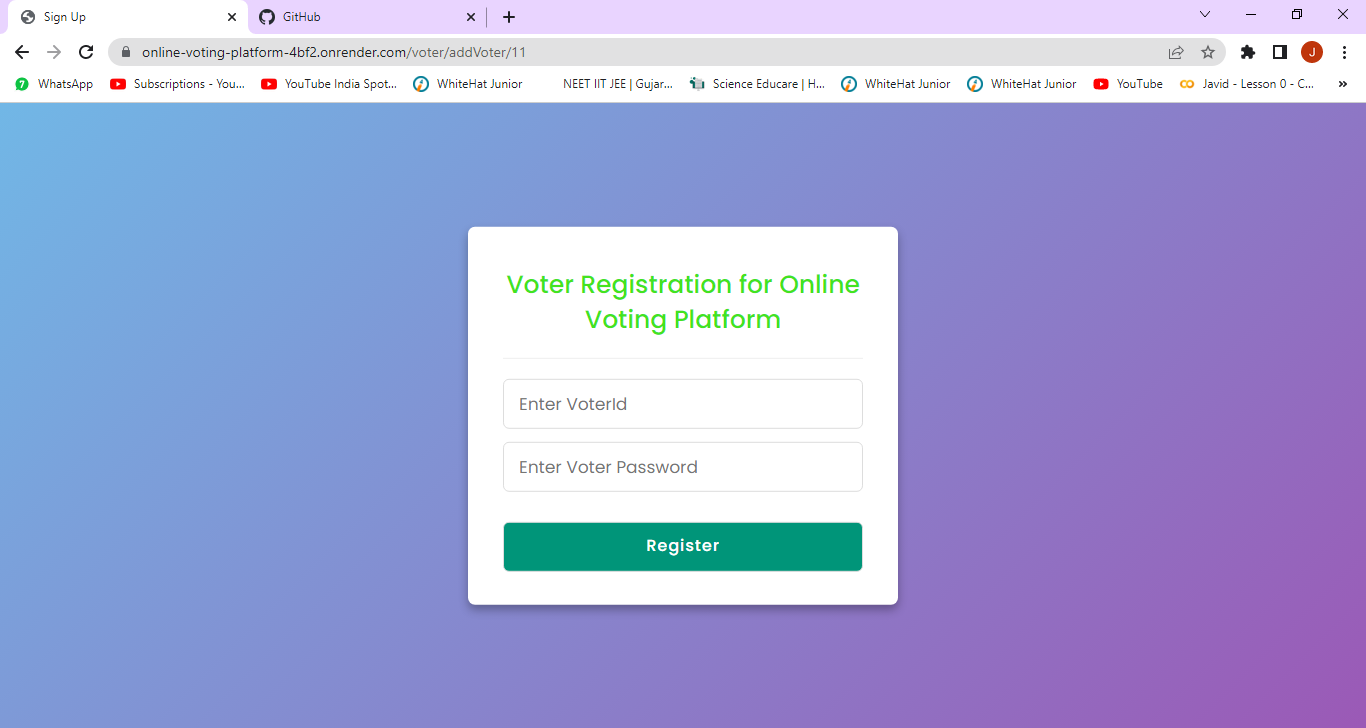Click the browser back arrow
The height and width of the screenshot is (728, 1366).
(22, 52)
